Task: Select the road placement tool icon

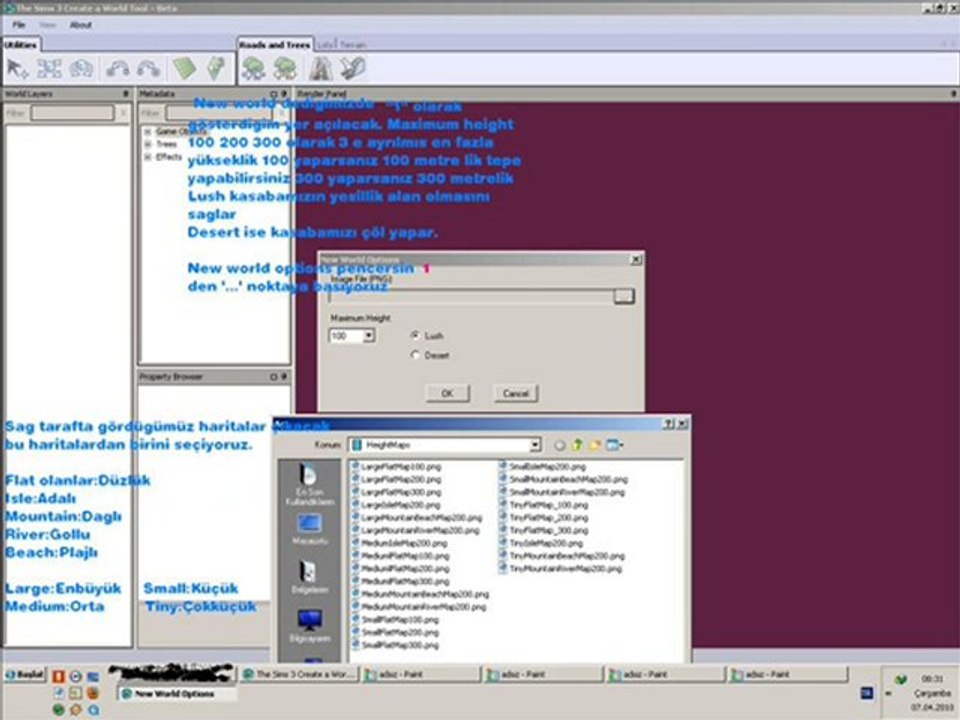Action: pos(320,69)
